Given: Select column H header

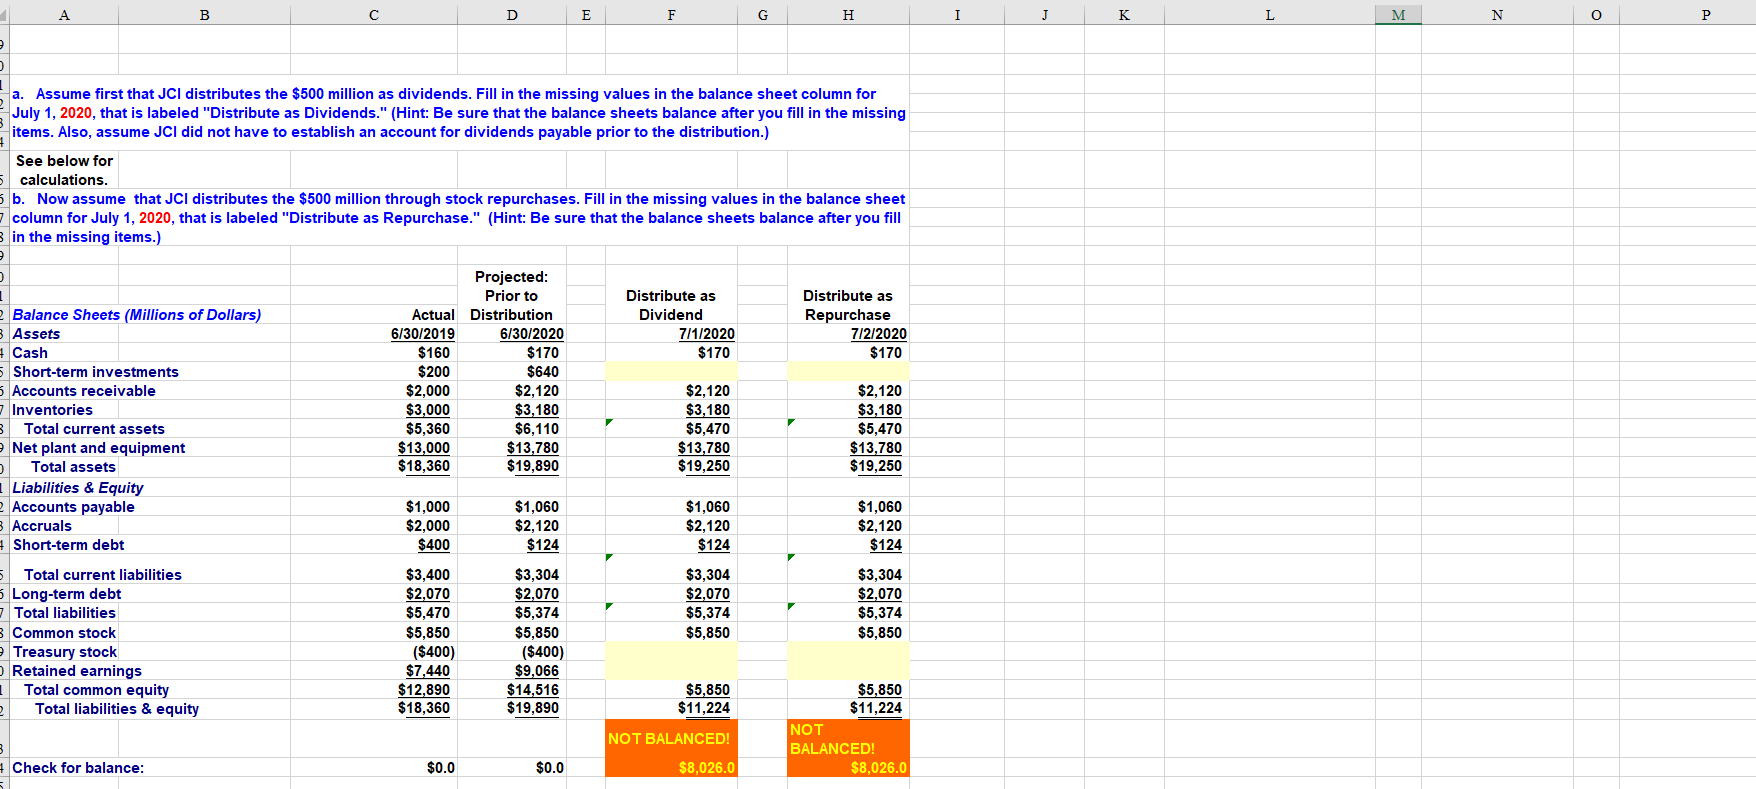Looking at the screenshot, I should coord(848,14).
